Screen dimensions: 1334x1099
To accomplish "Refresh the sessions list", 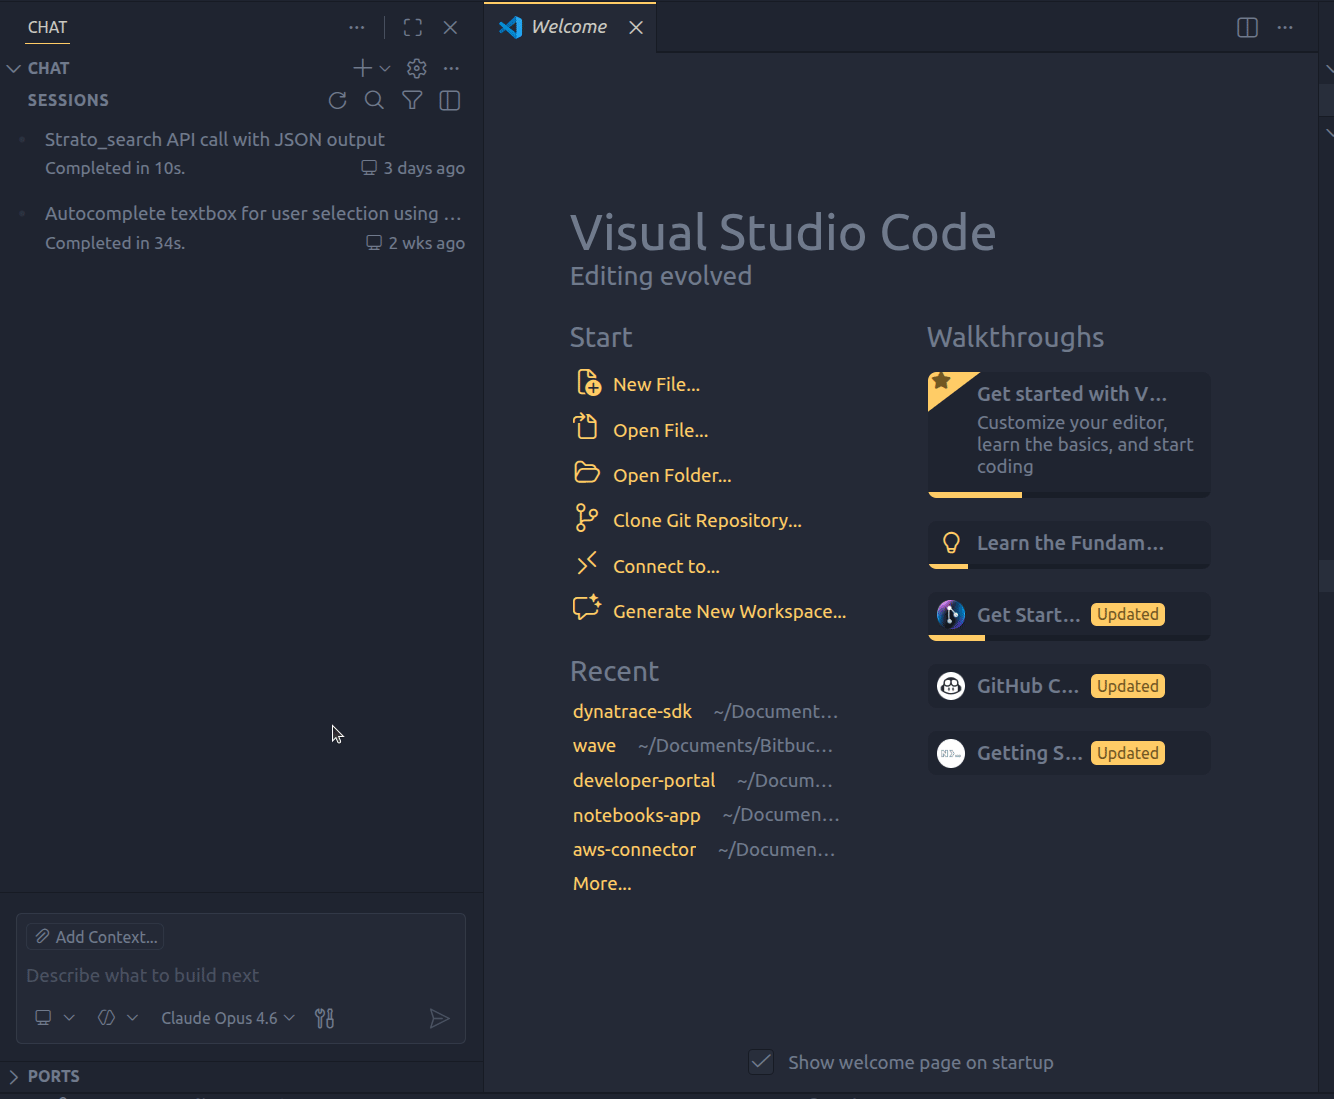I will point(337,100).
